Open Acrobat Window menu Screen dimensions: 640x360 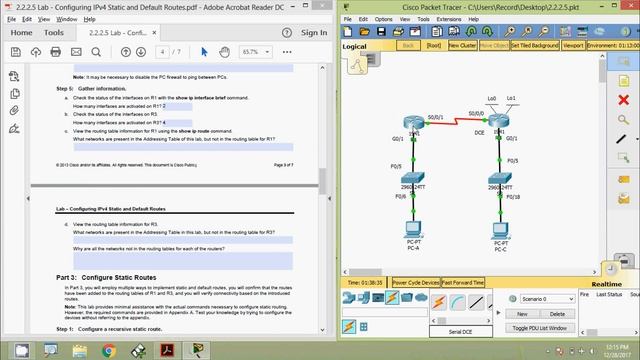[x=67, y=19]
